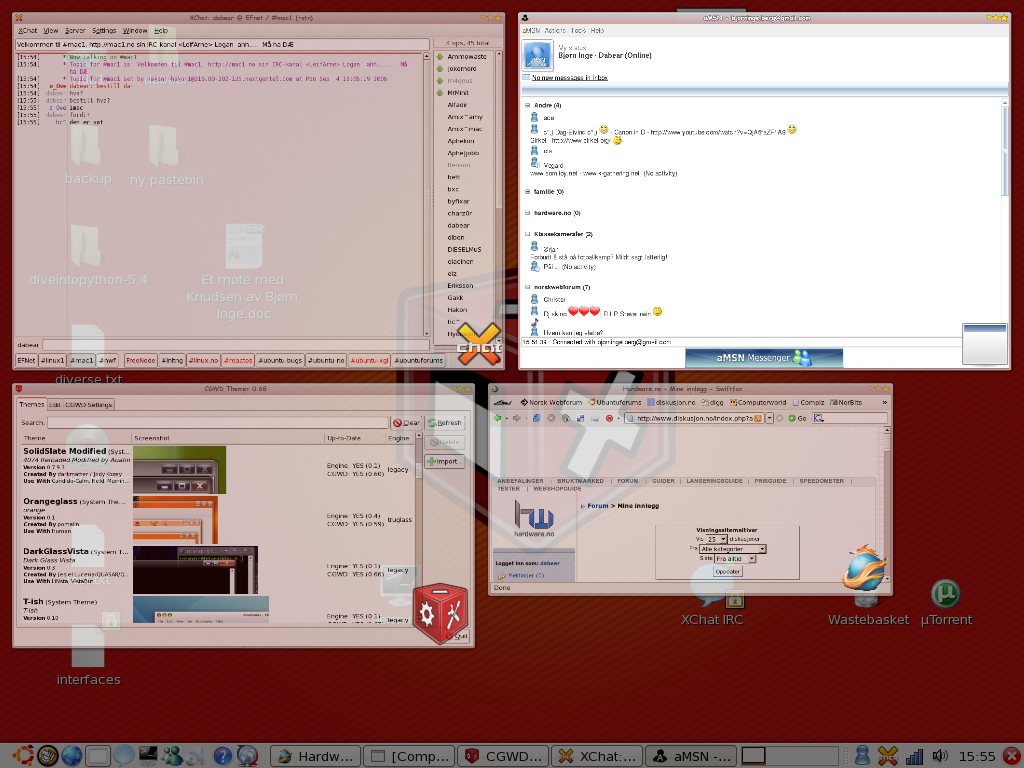Click the Clear button in CGWD Themer
This screenshot has width=1024, height=768.
407,423
